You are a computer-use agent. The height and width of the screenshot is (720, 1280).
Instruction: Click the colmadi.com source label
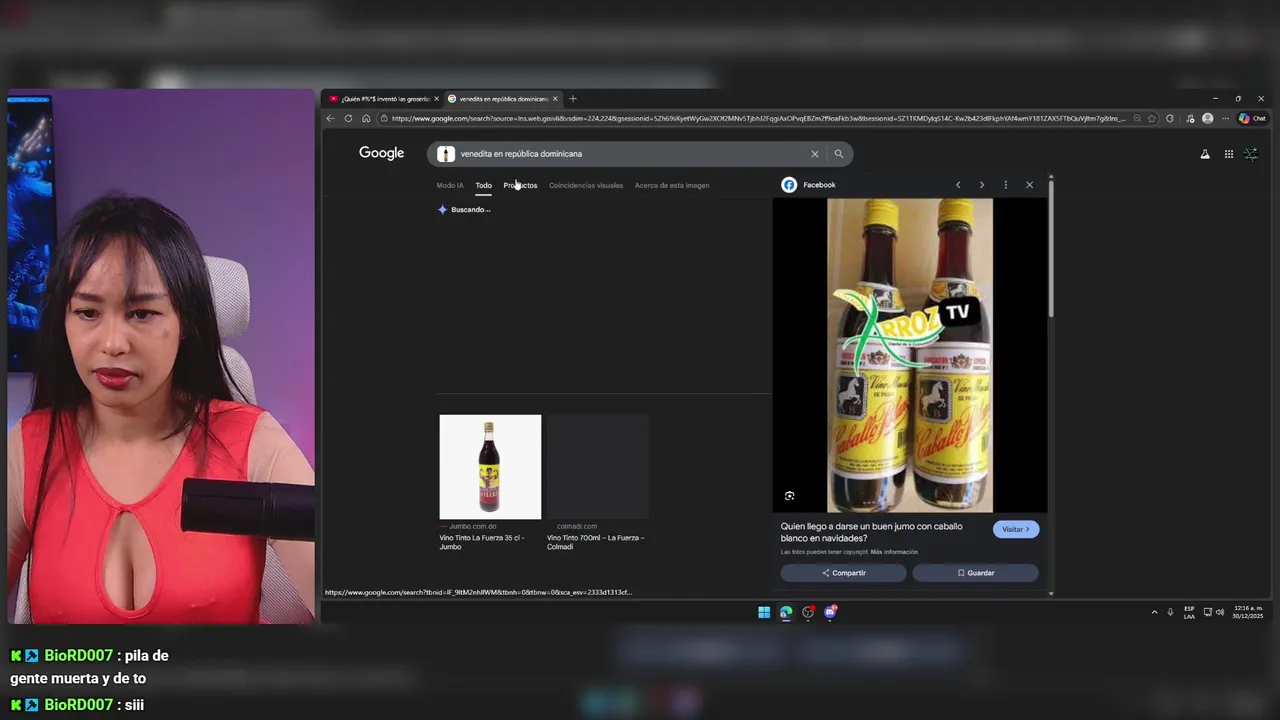(577, 526)
